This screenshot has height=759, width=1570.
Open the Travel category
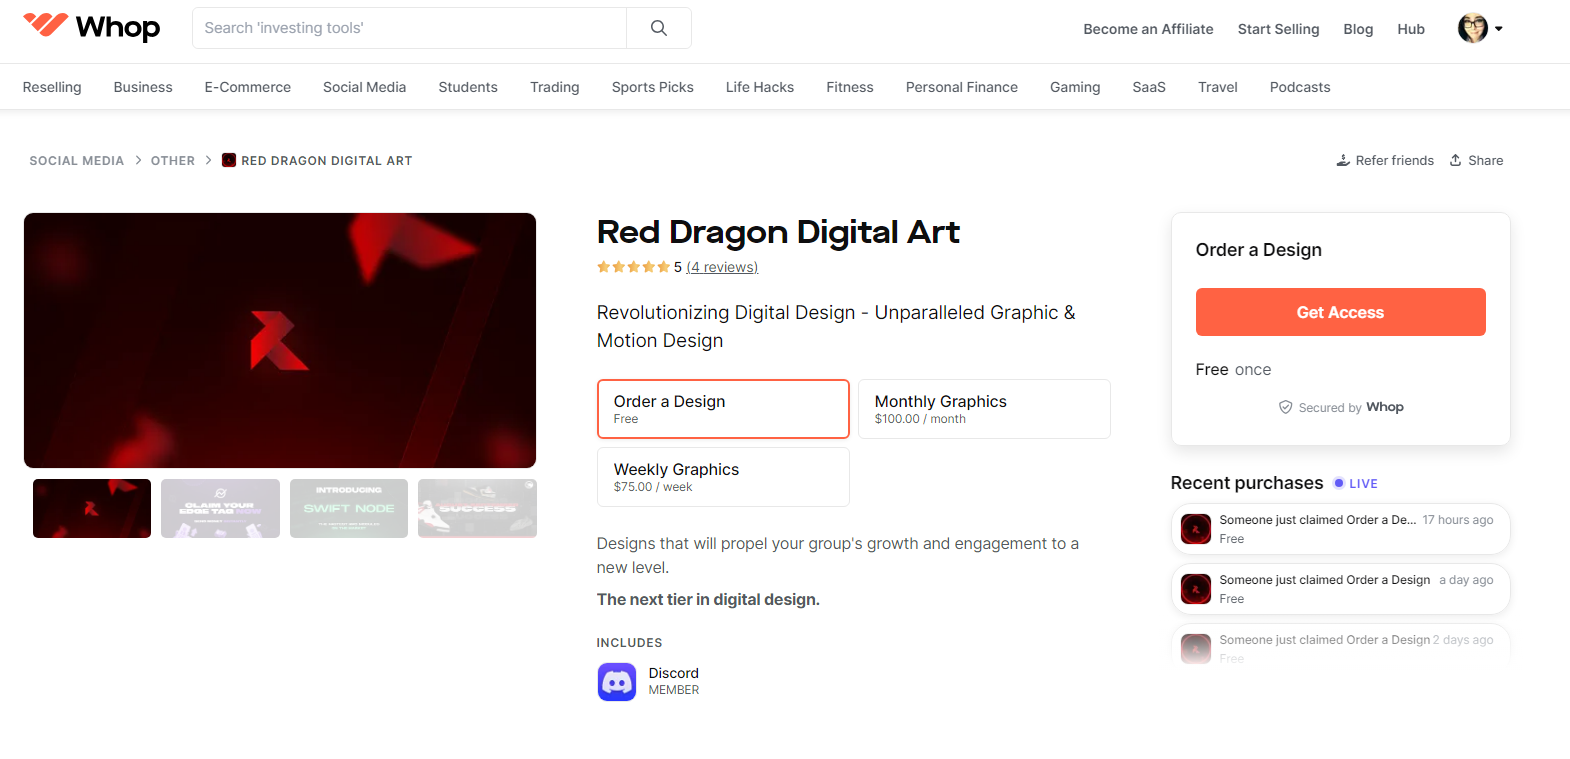[x=1218, y=87]
